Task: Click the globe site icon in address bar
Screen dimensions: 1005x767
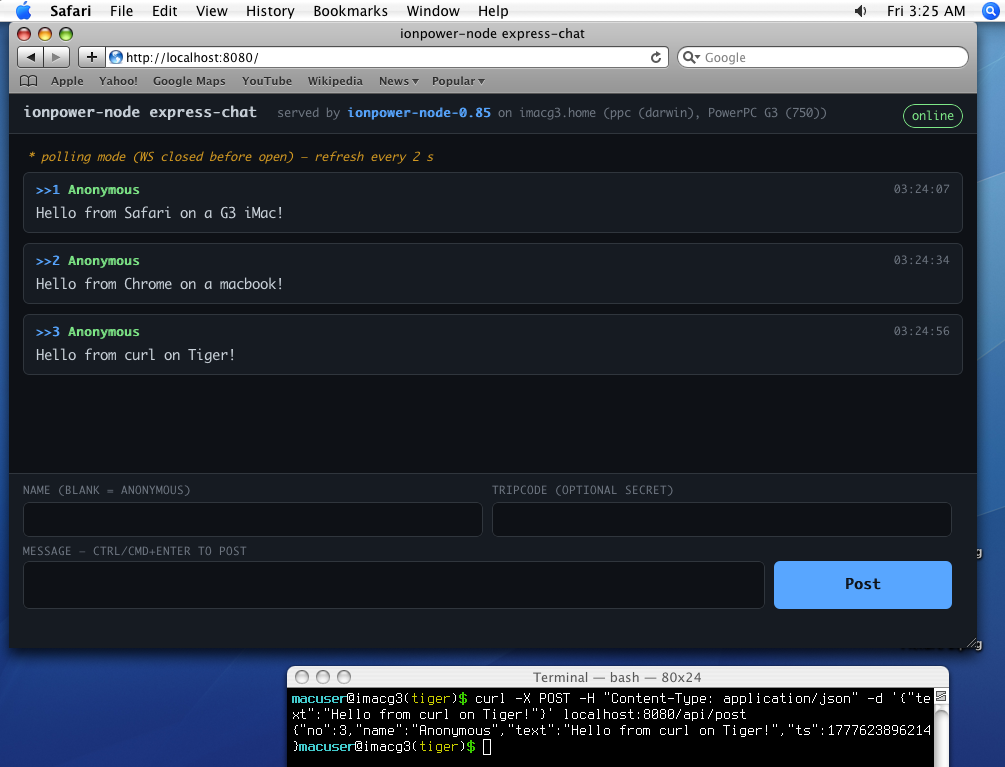Action: pyautogui.click(x=116, y=57)
